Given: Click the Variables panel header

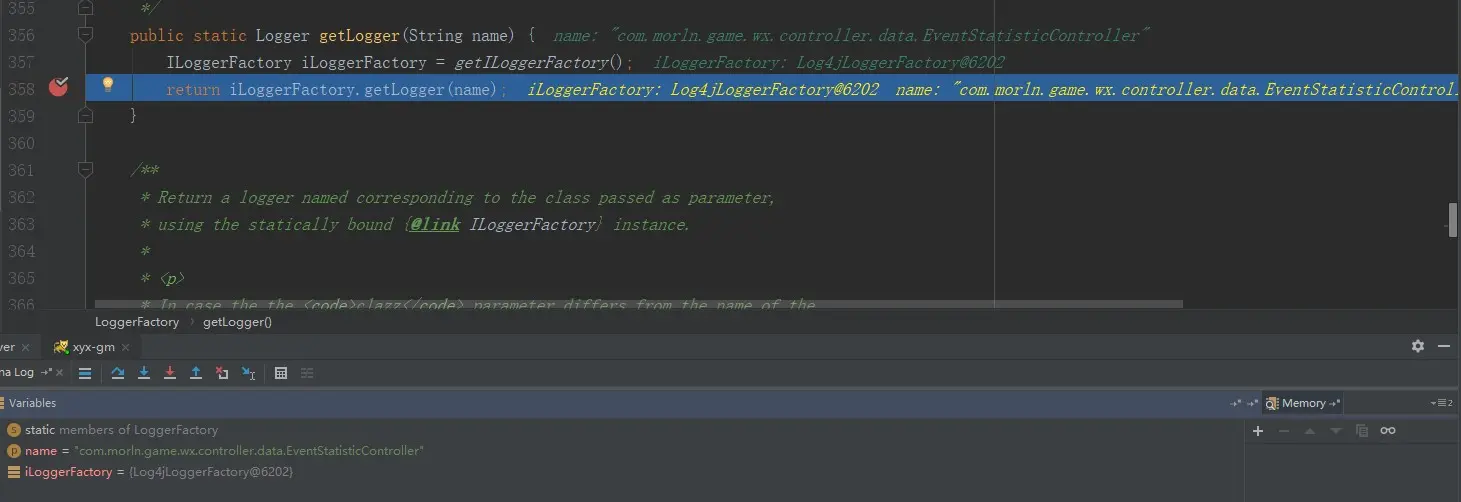Looking at the screenshot, I should [620, 403].
